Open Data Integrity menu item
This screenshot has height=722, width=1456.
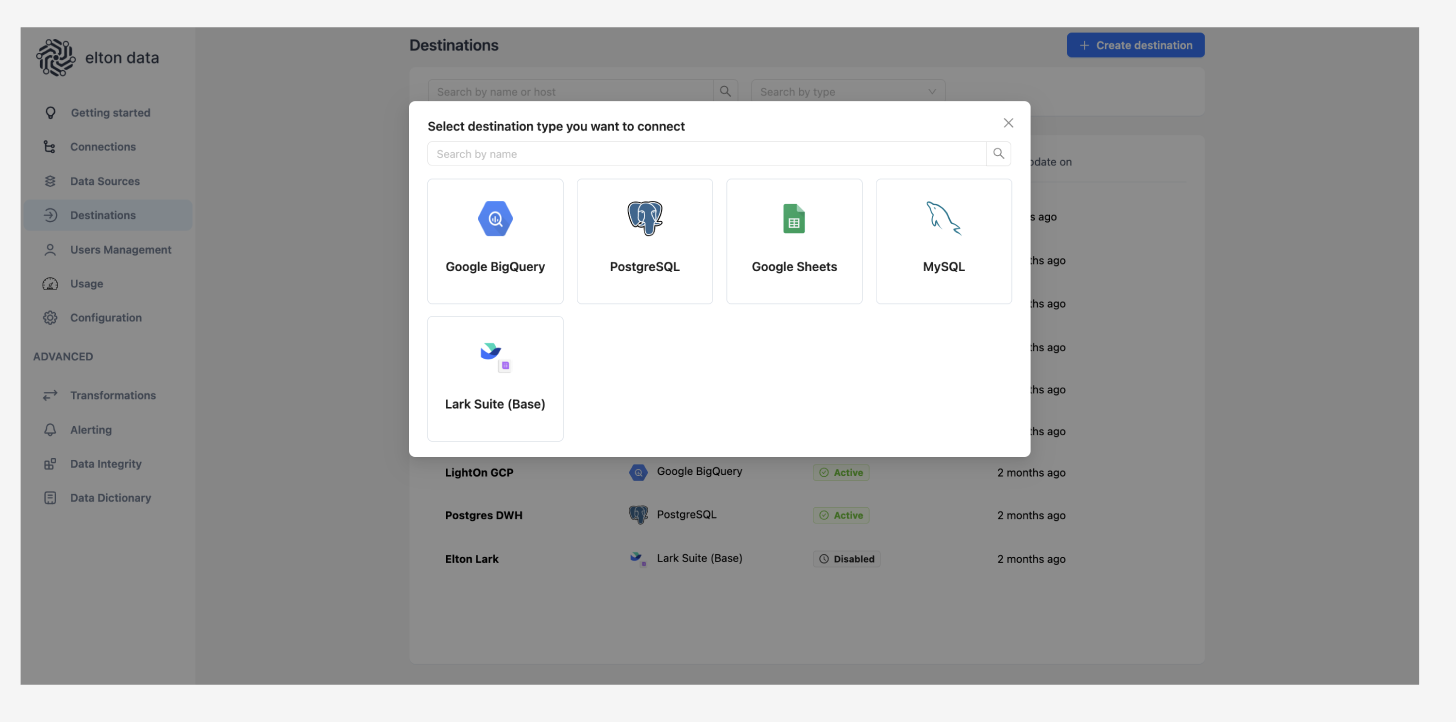point(106,464)
